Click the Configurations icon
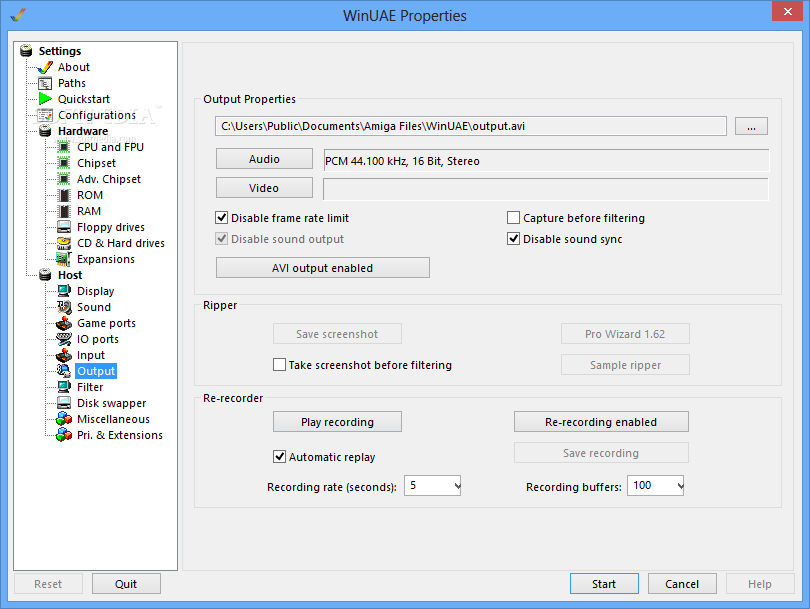The image size is (810, 609). (x=45, y=115)
